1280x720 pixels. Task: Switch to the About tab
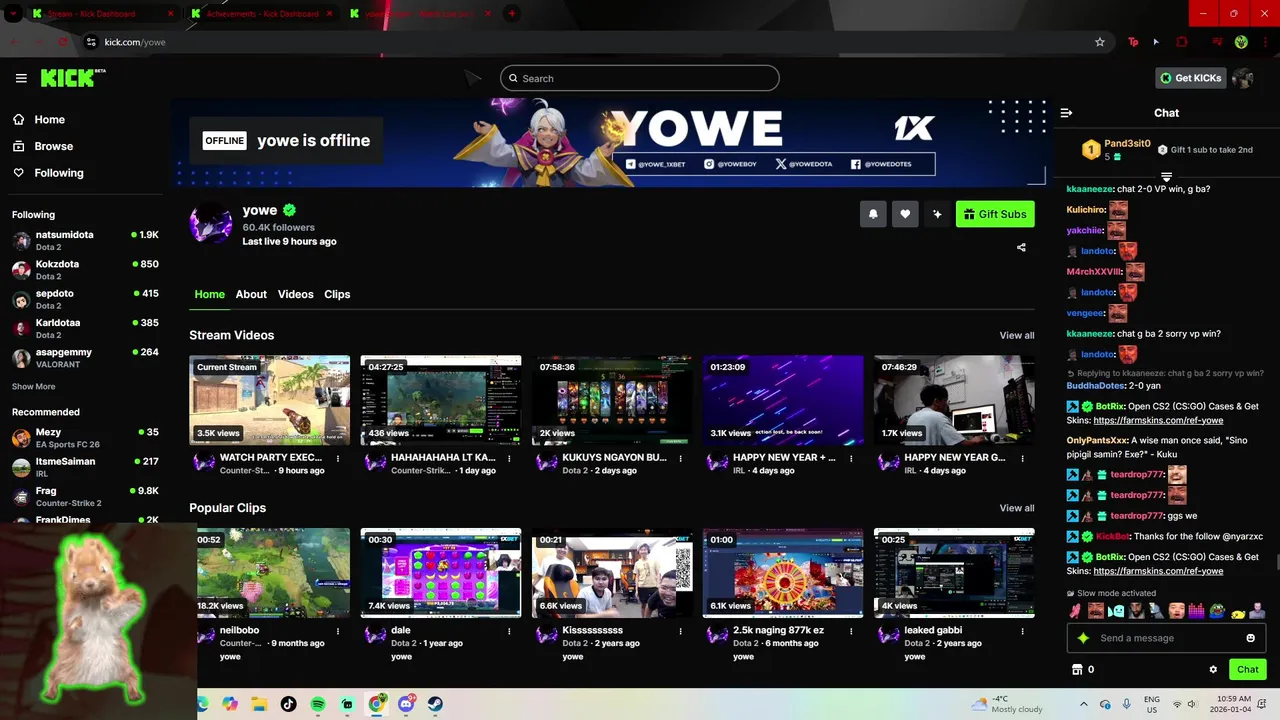(251, 294)
